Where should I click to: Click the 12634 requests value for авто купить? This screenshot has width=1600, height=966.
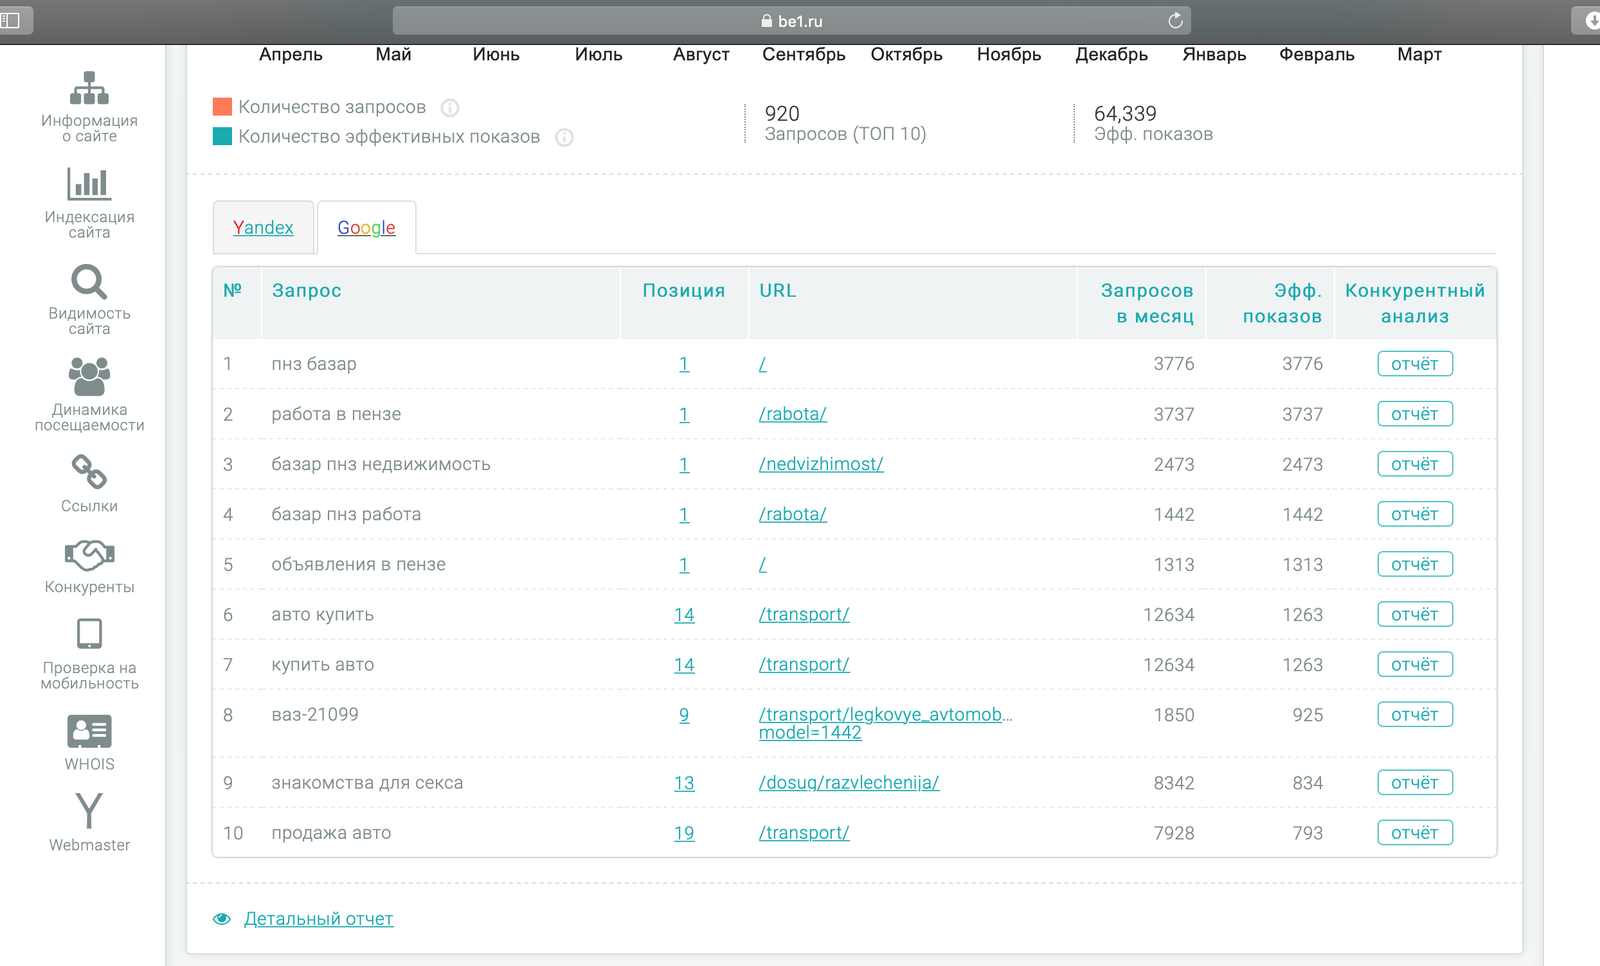tap(1169, 614)
